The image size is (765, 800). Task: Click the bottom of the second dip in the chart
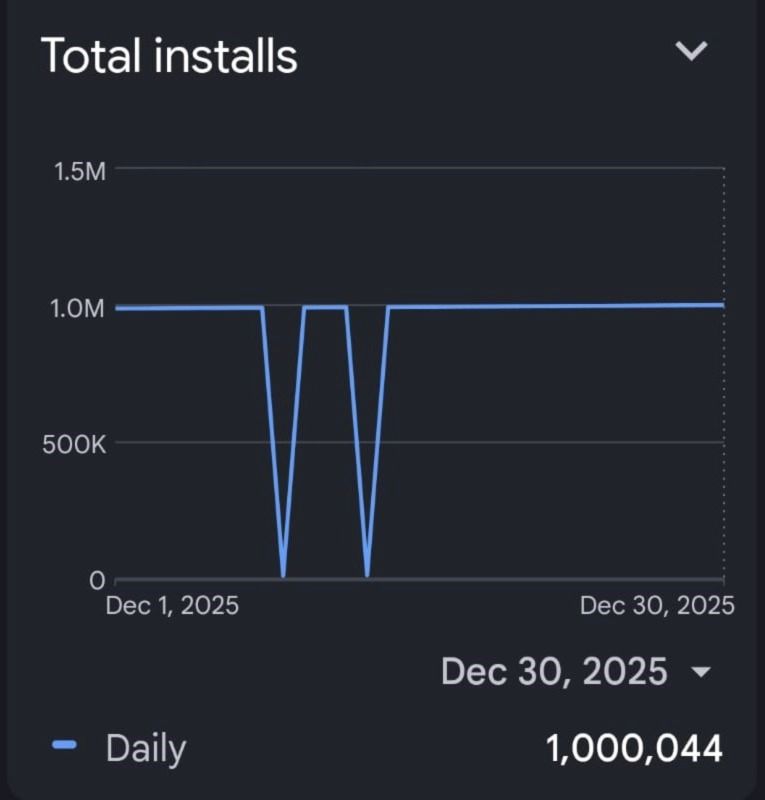click(x=368, y=575)
